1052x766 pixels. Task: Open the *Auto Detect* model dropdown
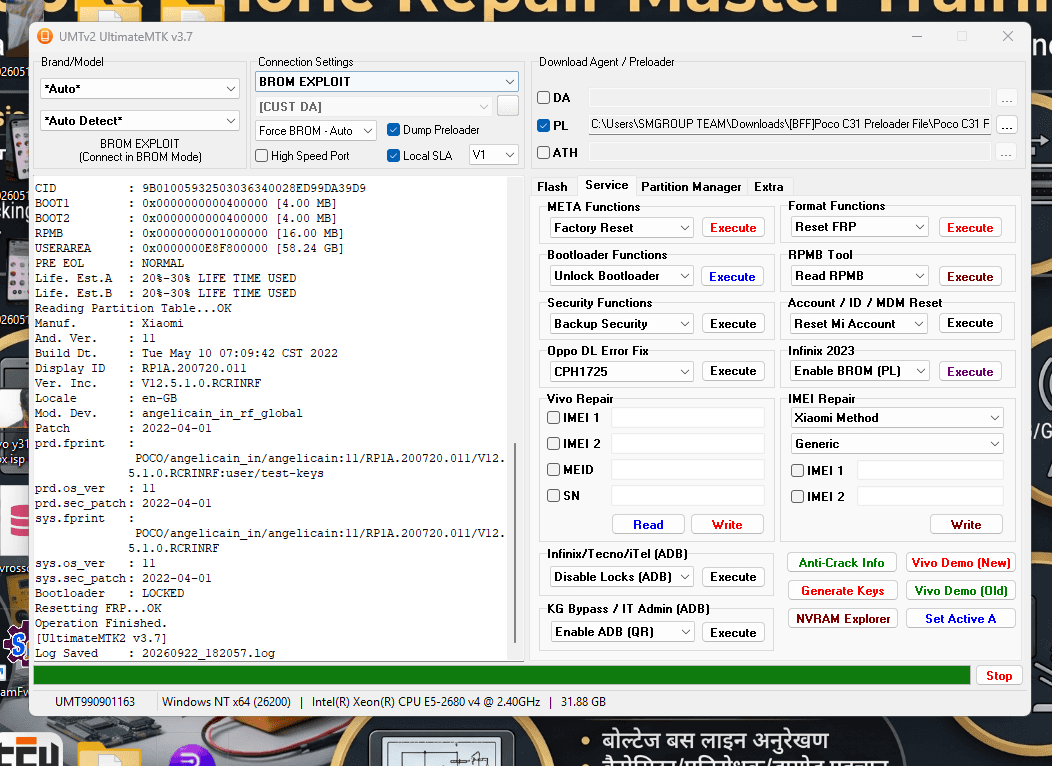click(140, 121)
